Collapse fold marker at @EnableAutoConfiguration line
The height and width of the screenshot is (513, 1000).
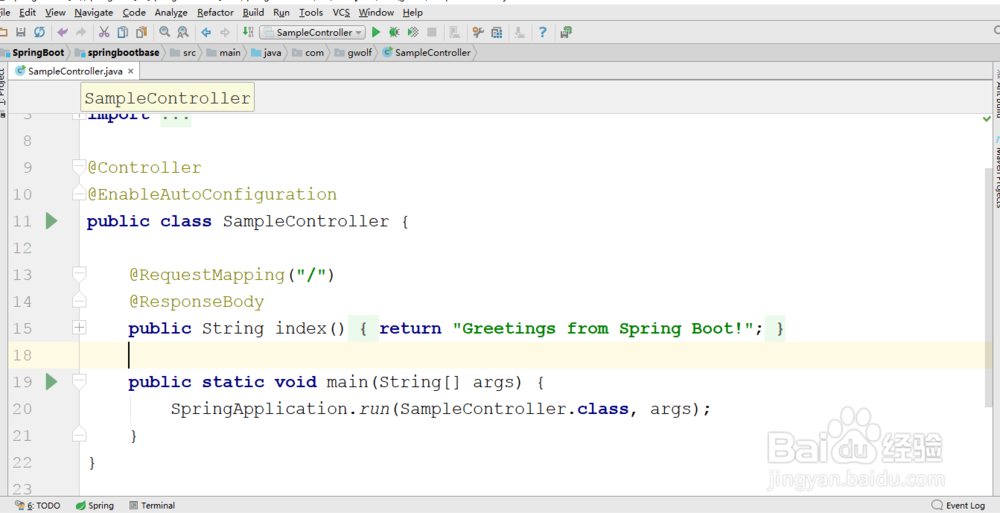click(x=78, y=193)
